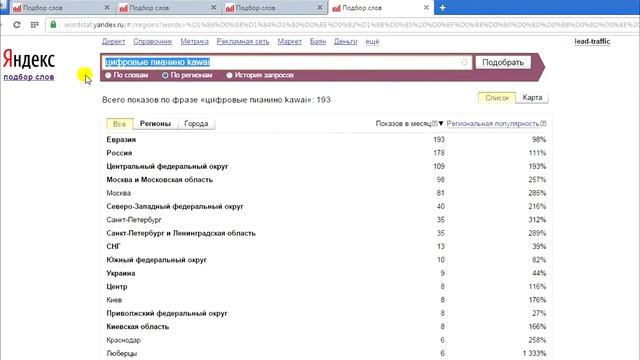Select the Города filter tab
Screen dimensions: 640x360
click(x=196, y=124)
